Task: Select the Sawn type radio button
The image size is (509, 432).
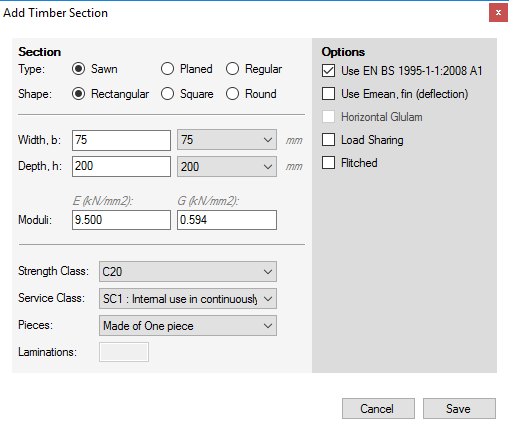Action: [78, 69]
